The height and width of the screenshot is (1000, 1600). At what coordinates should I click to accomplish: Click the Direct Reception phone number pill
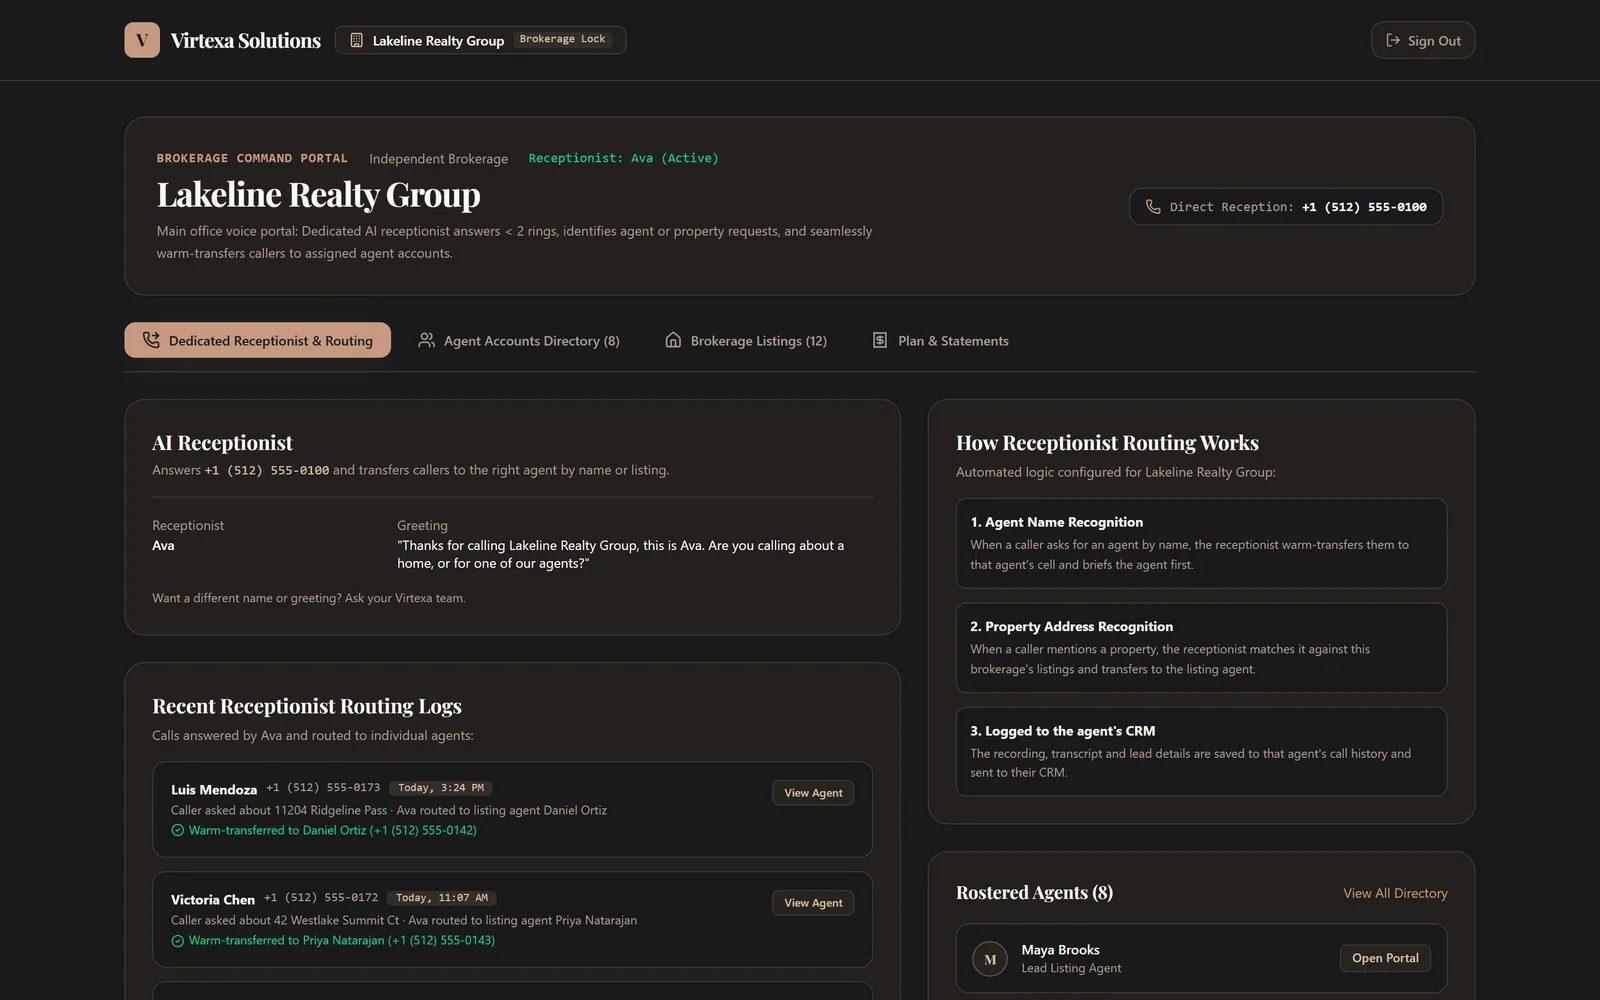pos(1286,207)
